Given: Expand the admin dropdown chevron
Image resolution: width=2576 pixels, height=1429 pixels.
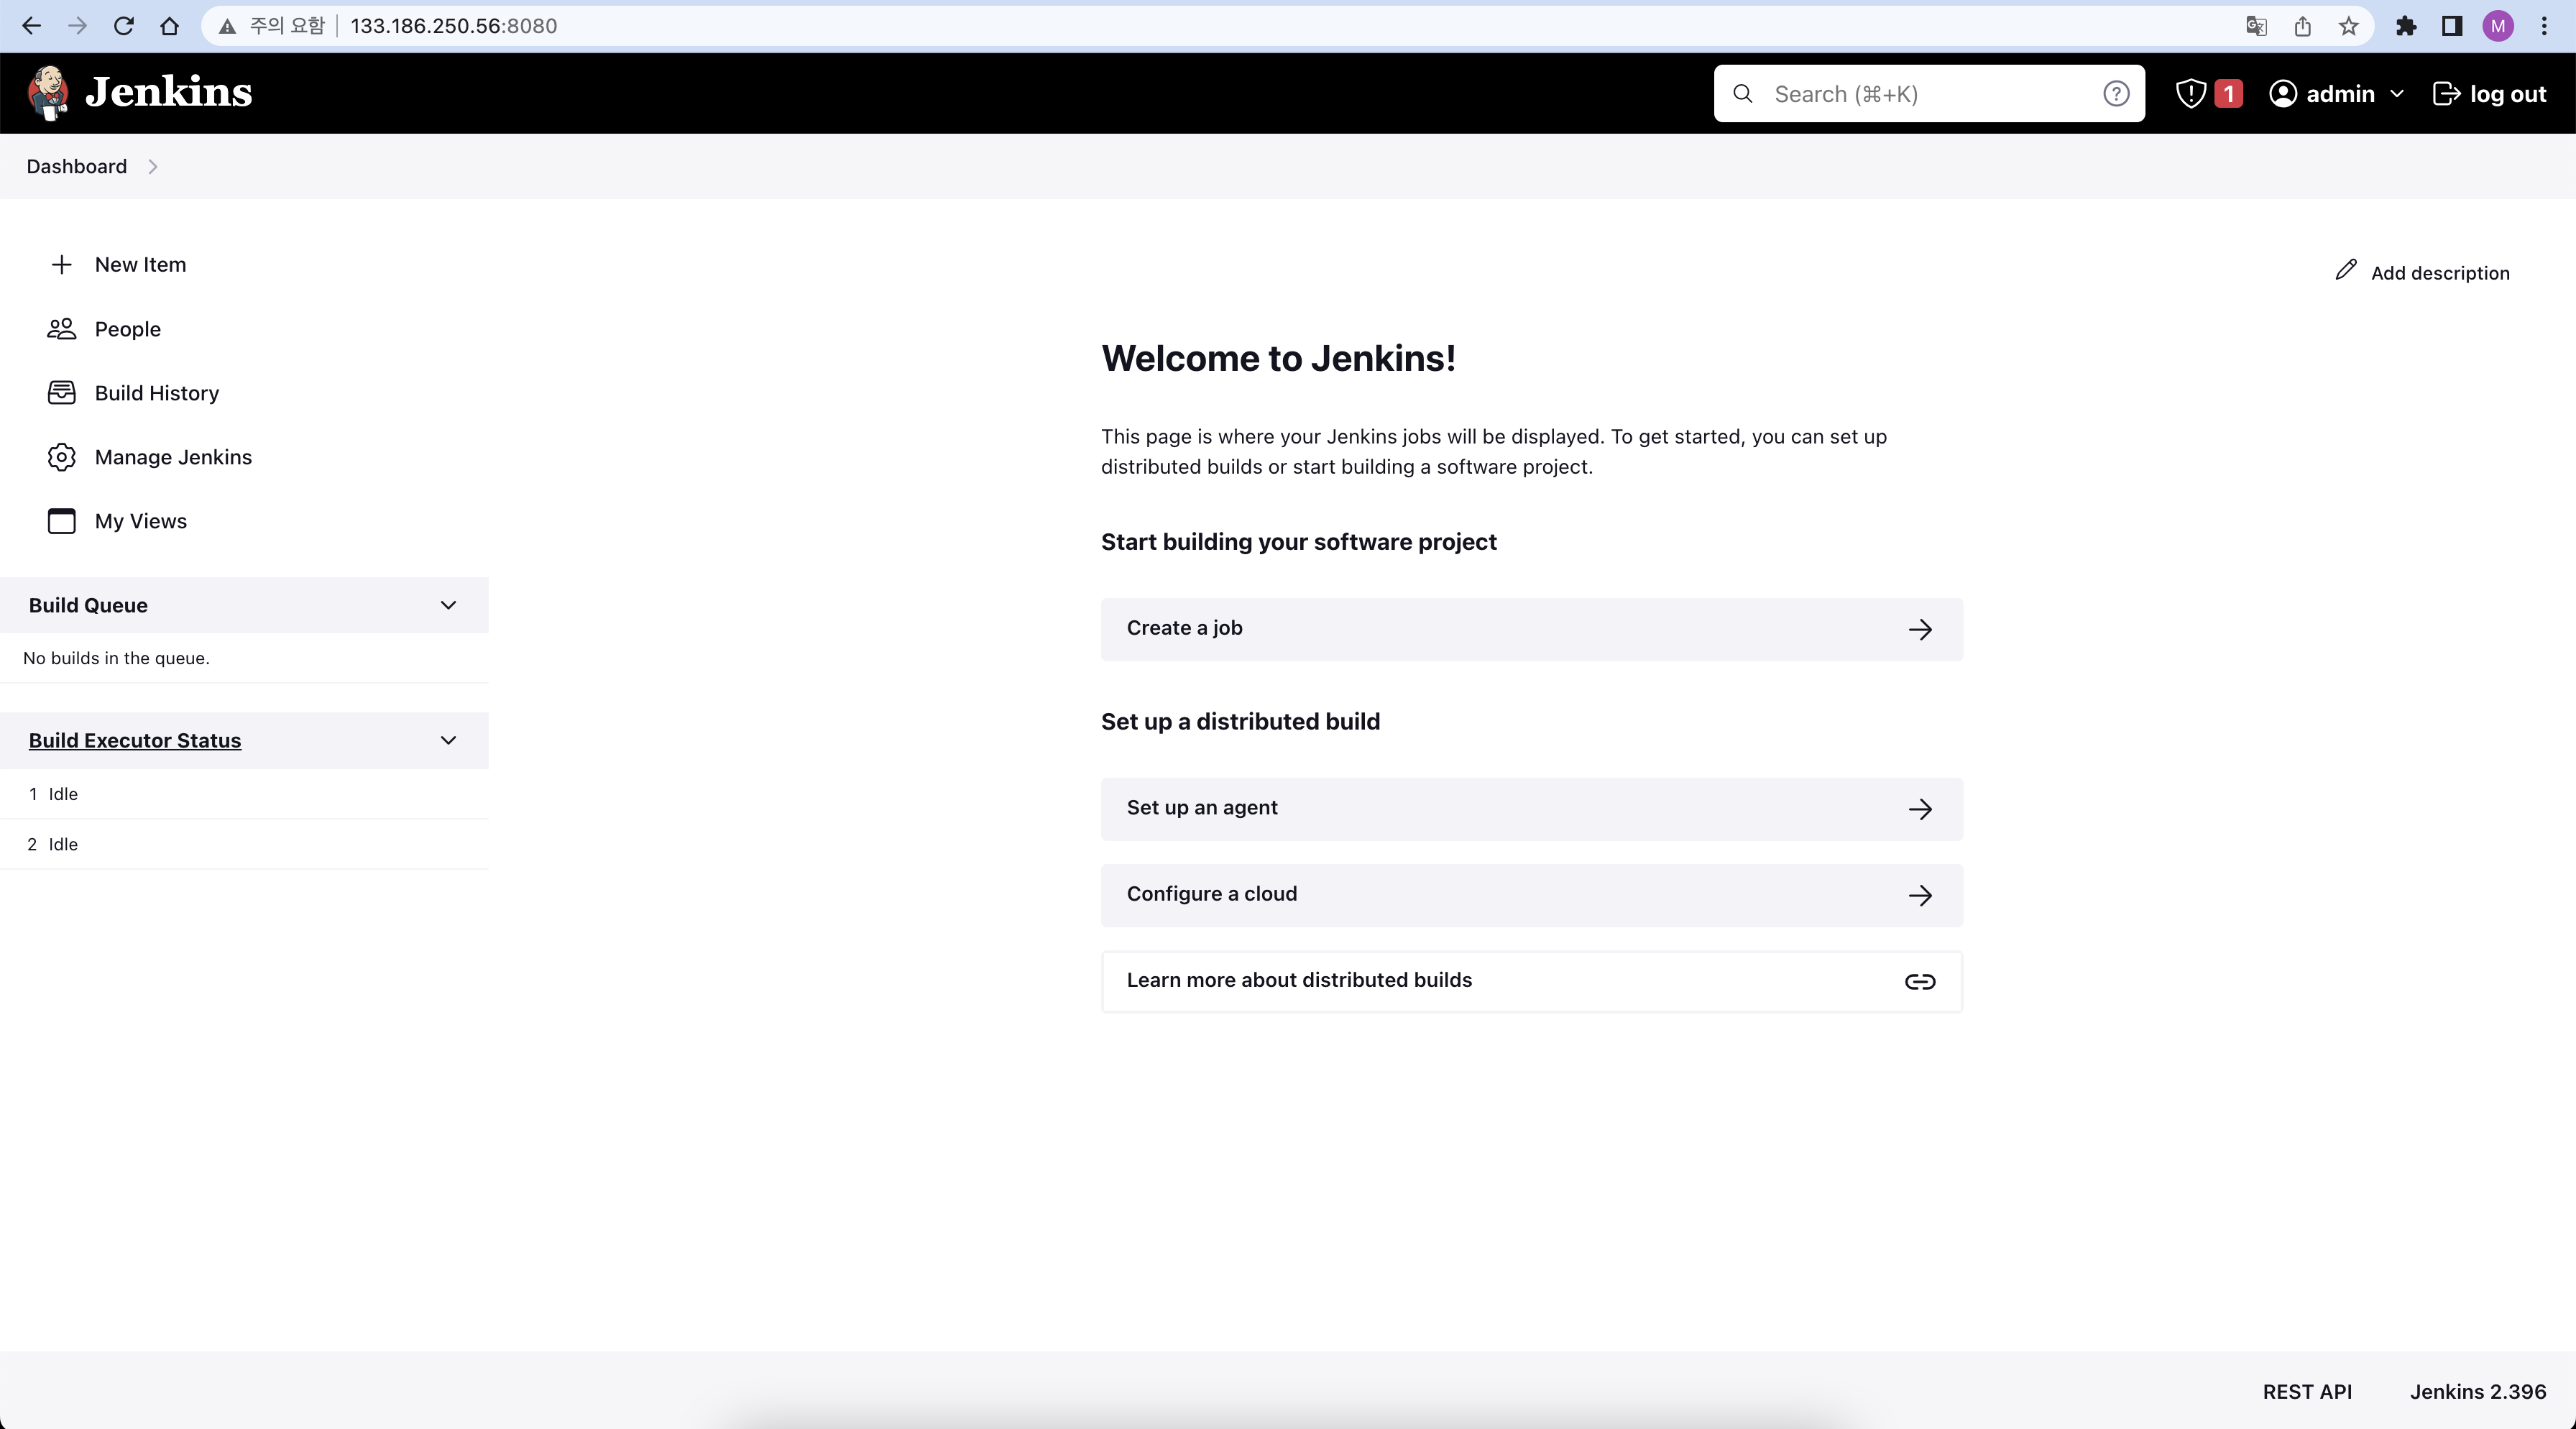Looking at the screenshot, I should tap(2396, 94).
